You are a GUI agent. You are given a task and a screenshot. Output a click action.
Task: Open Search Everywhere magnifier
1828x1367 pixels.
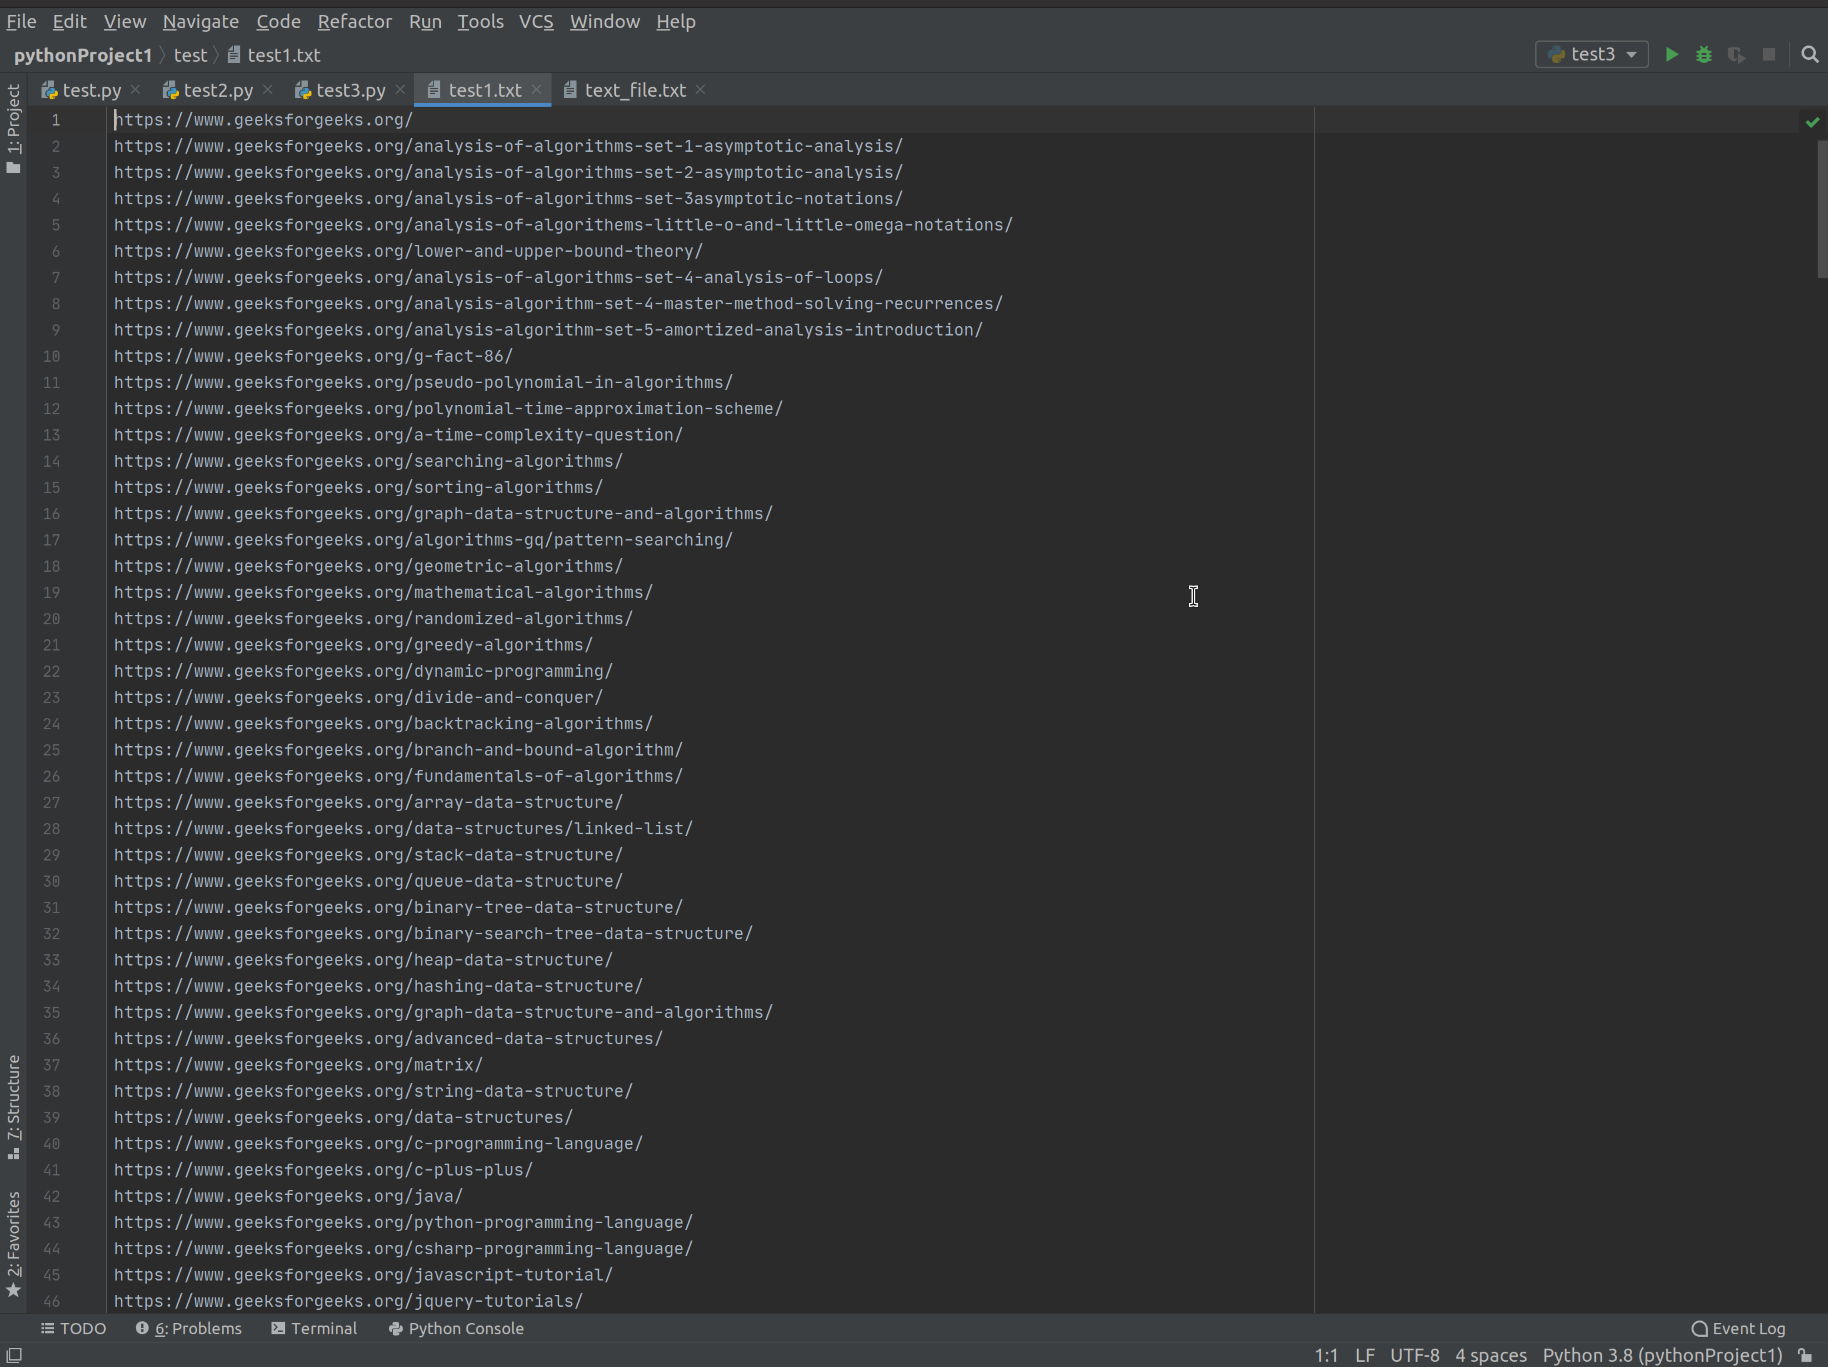point(1810,54)
